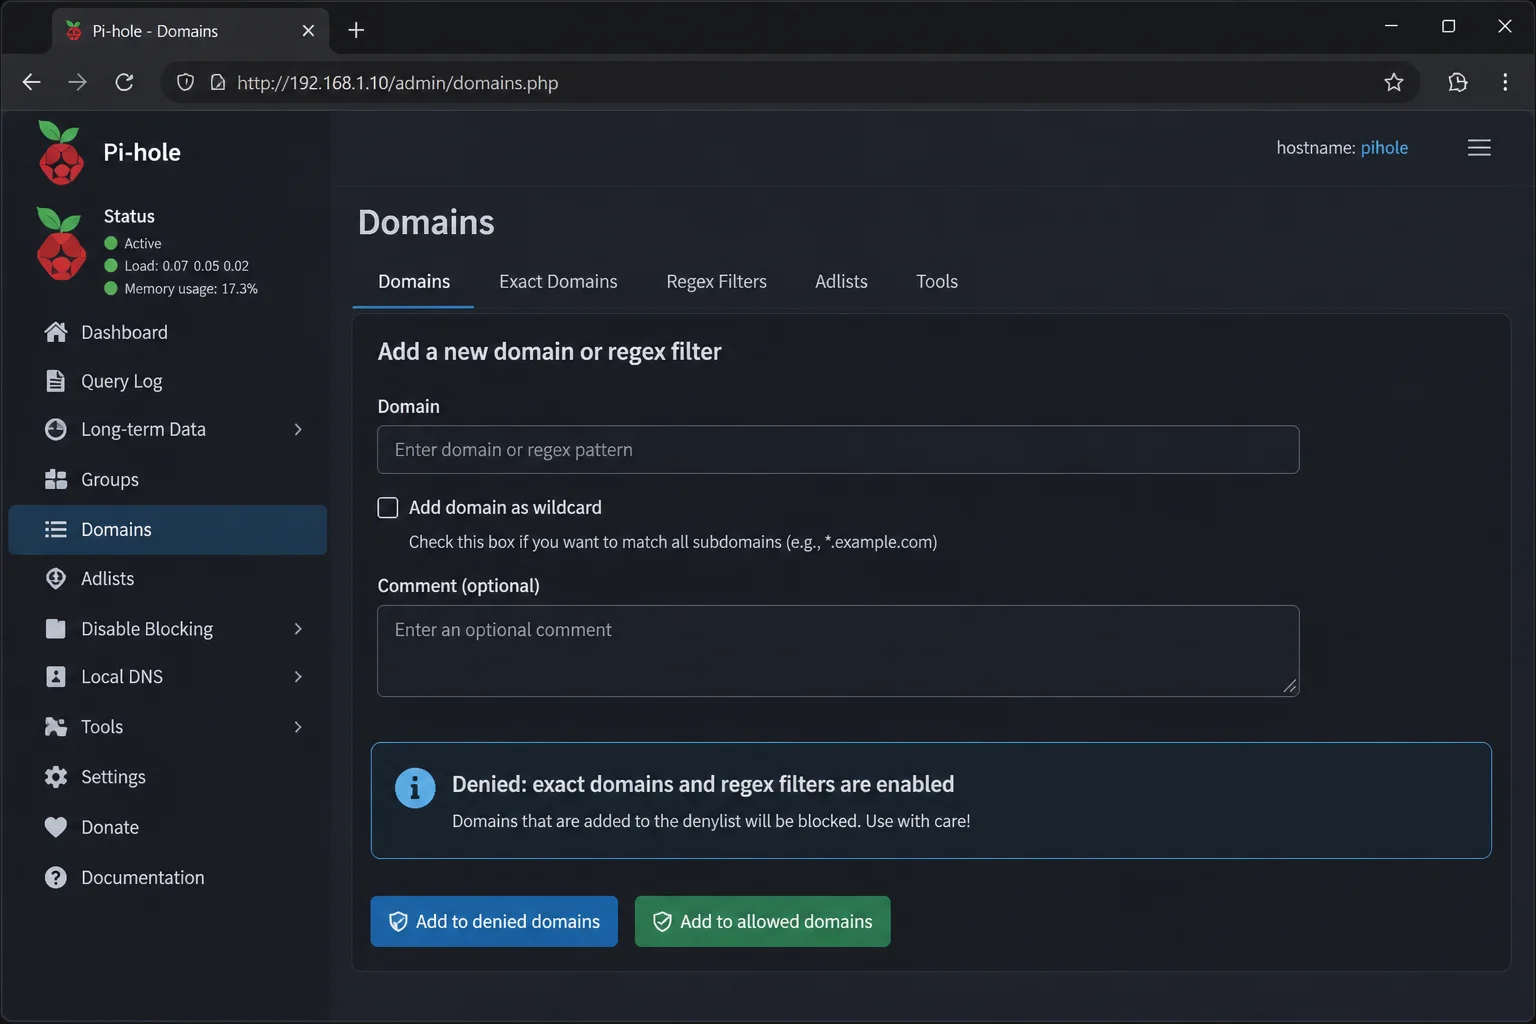This screenshot has height=1024, width=1536.
Task: Open the pihole hostname link
Action: pyautogui.click(x=1384, y=148)
